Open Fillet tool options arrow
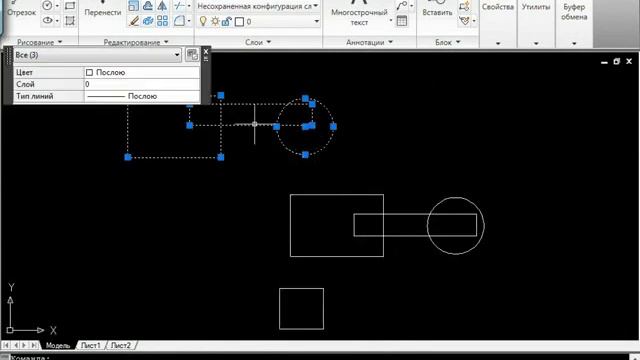 [189, 21]
